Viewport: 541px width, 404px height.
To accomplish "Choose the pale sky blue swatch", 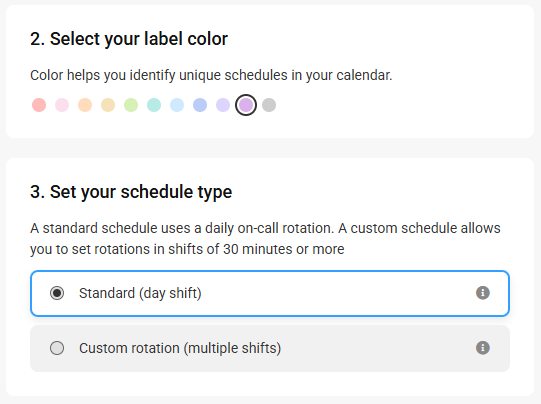I will (177, 105).
